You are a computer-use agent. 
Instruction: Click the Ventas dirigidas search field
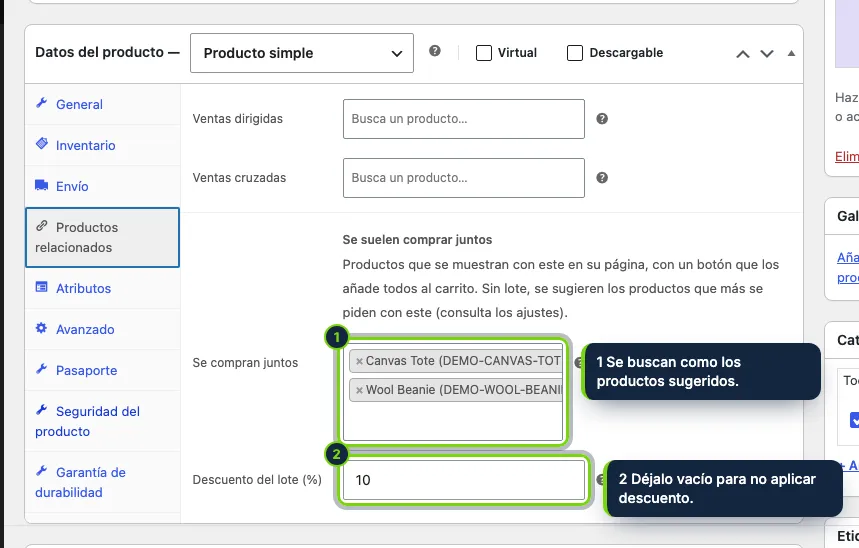pos(464,119)
